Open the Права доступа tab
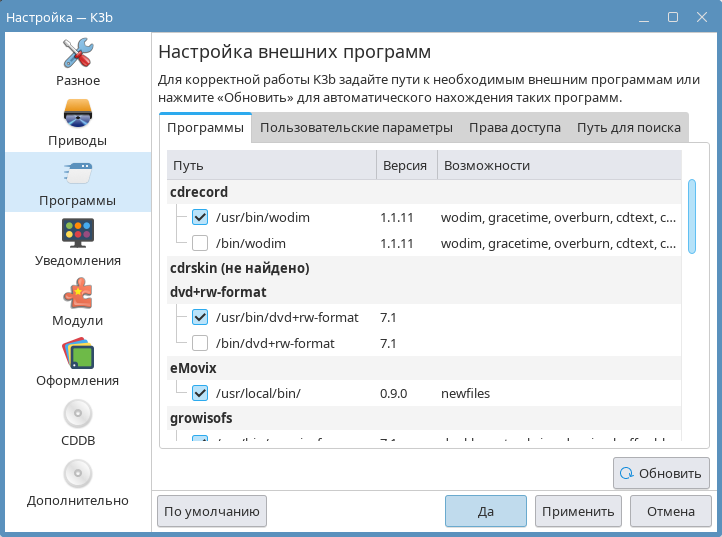722x537 pixels. [x=514, y=128]
